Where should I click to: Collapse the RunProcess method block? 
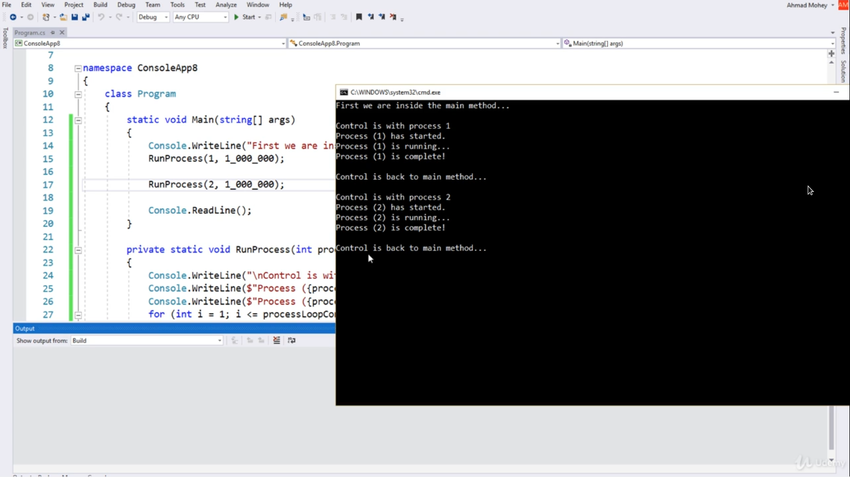tap(78, 250)
